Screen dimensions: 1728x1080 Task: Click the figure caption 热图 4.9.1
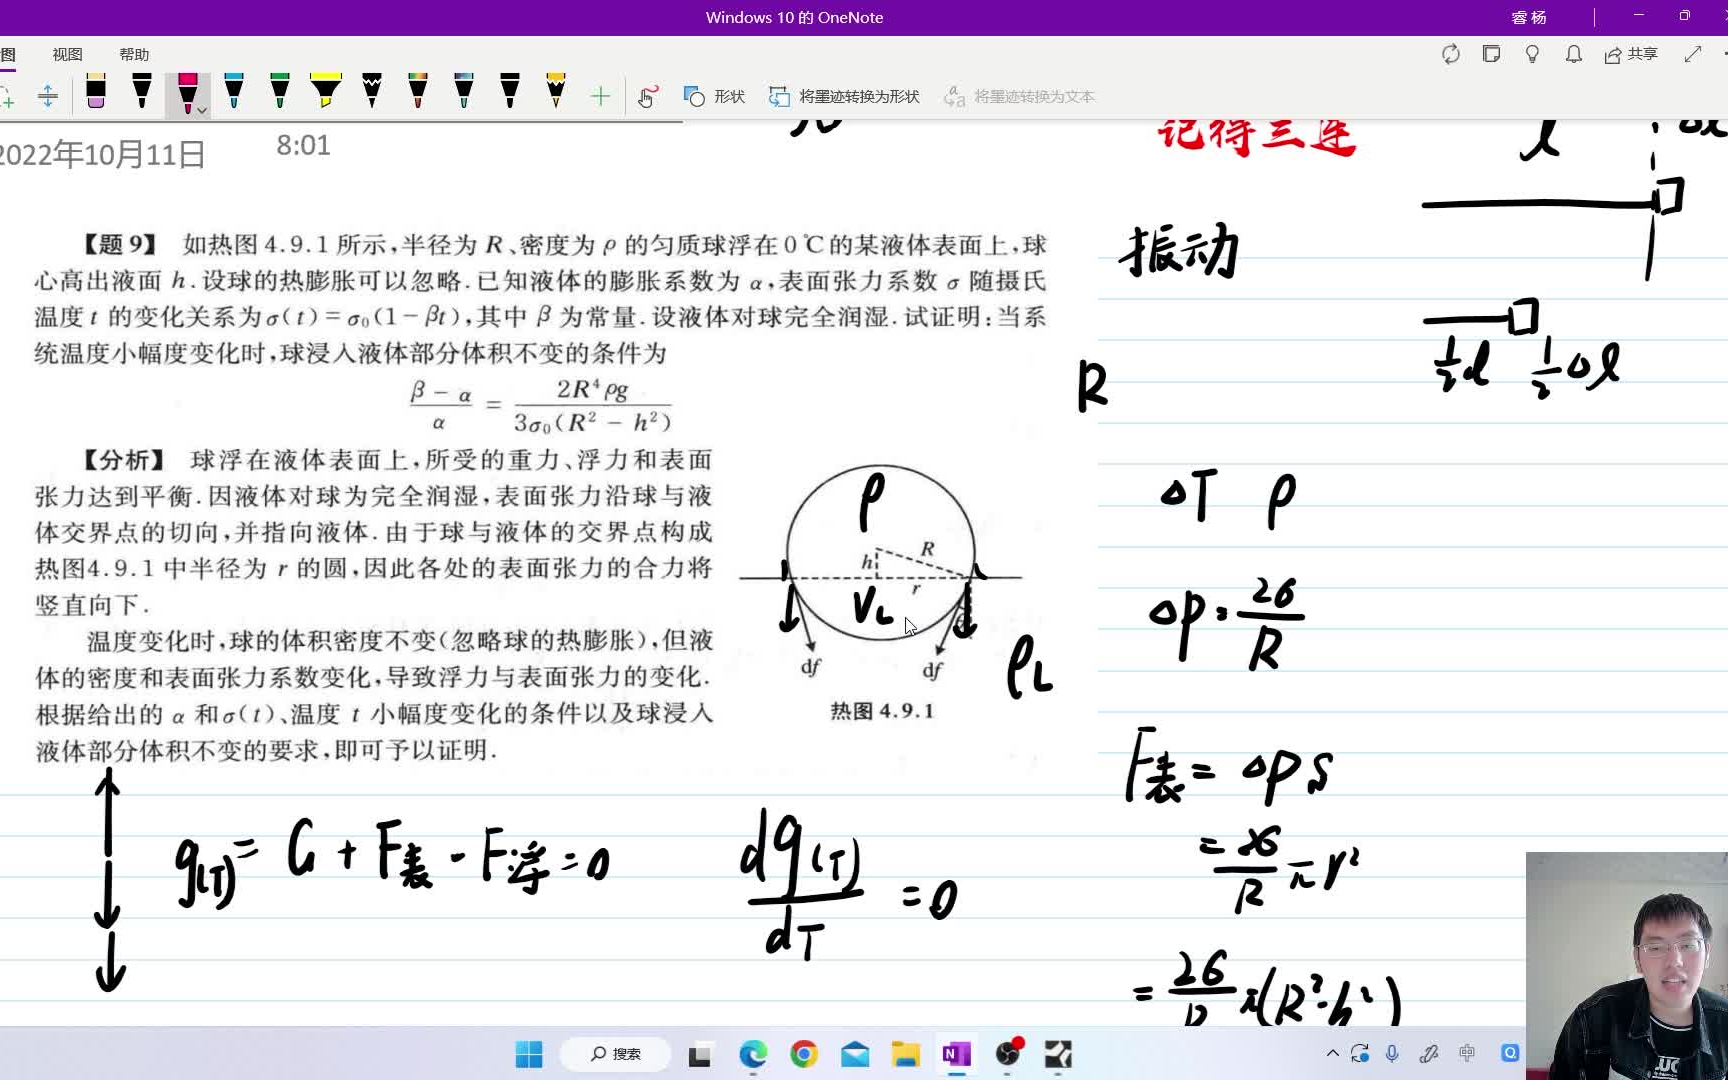(882, 711)
